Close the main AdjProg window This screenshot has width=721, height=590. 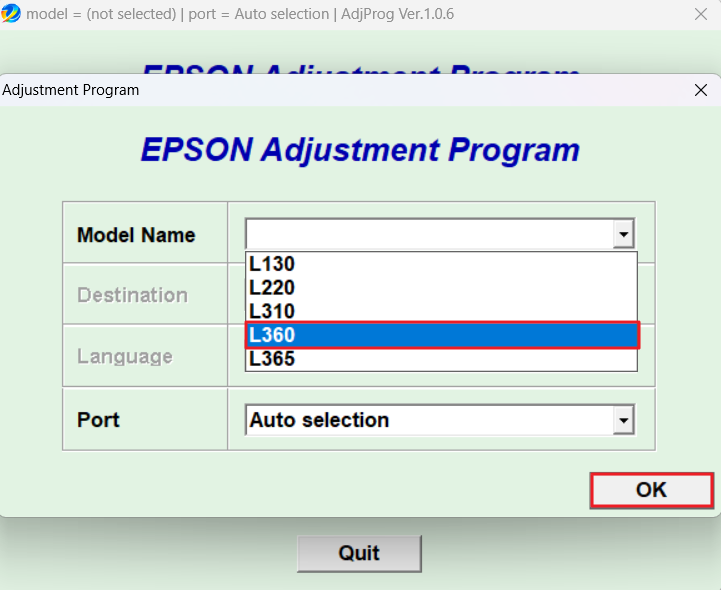pyautogui.click(x=701, y=14)
